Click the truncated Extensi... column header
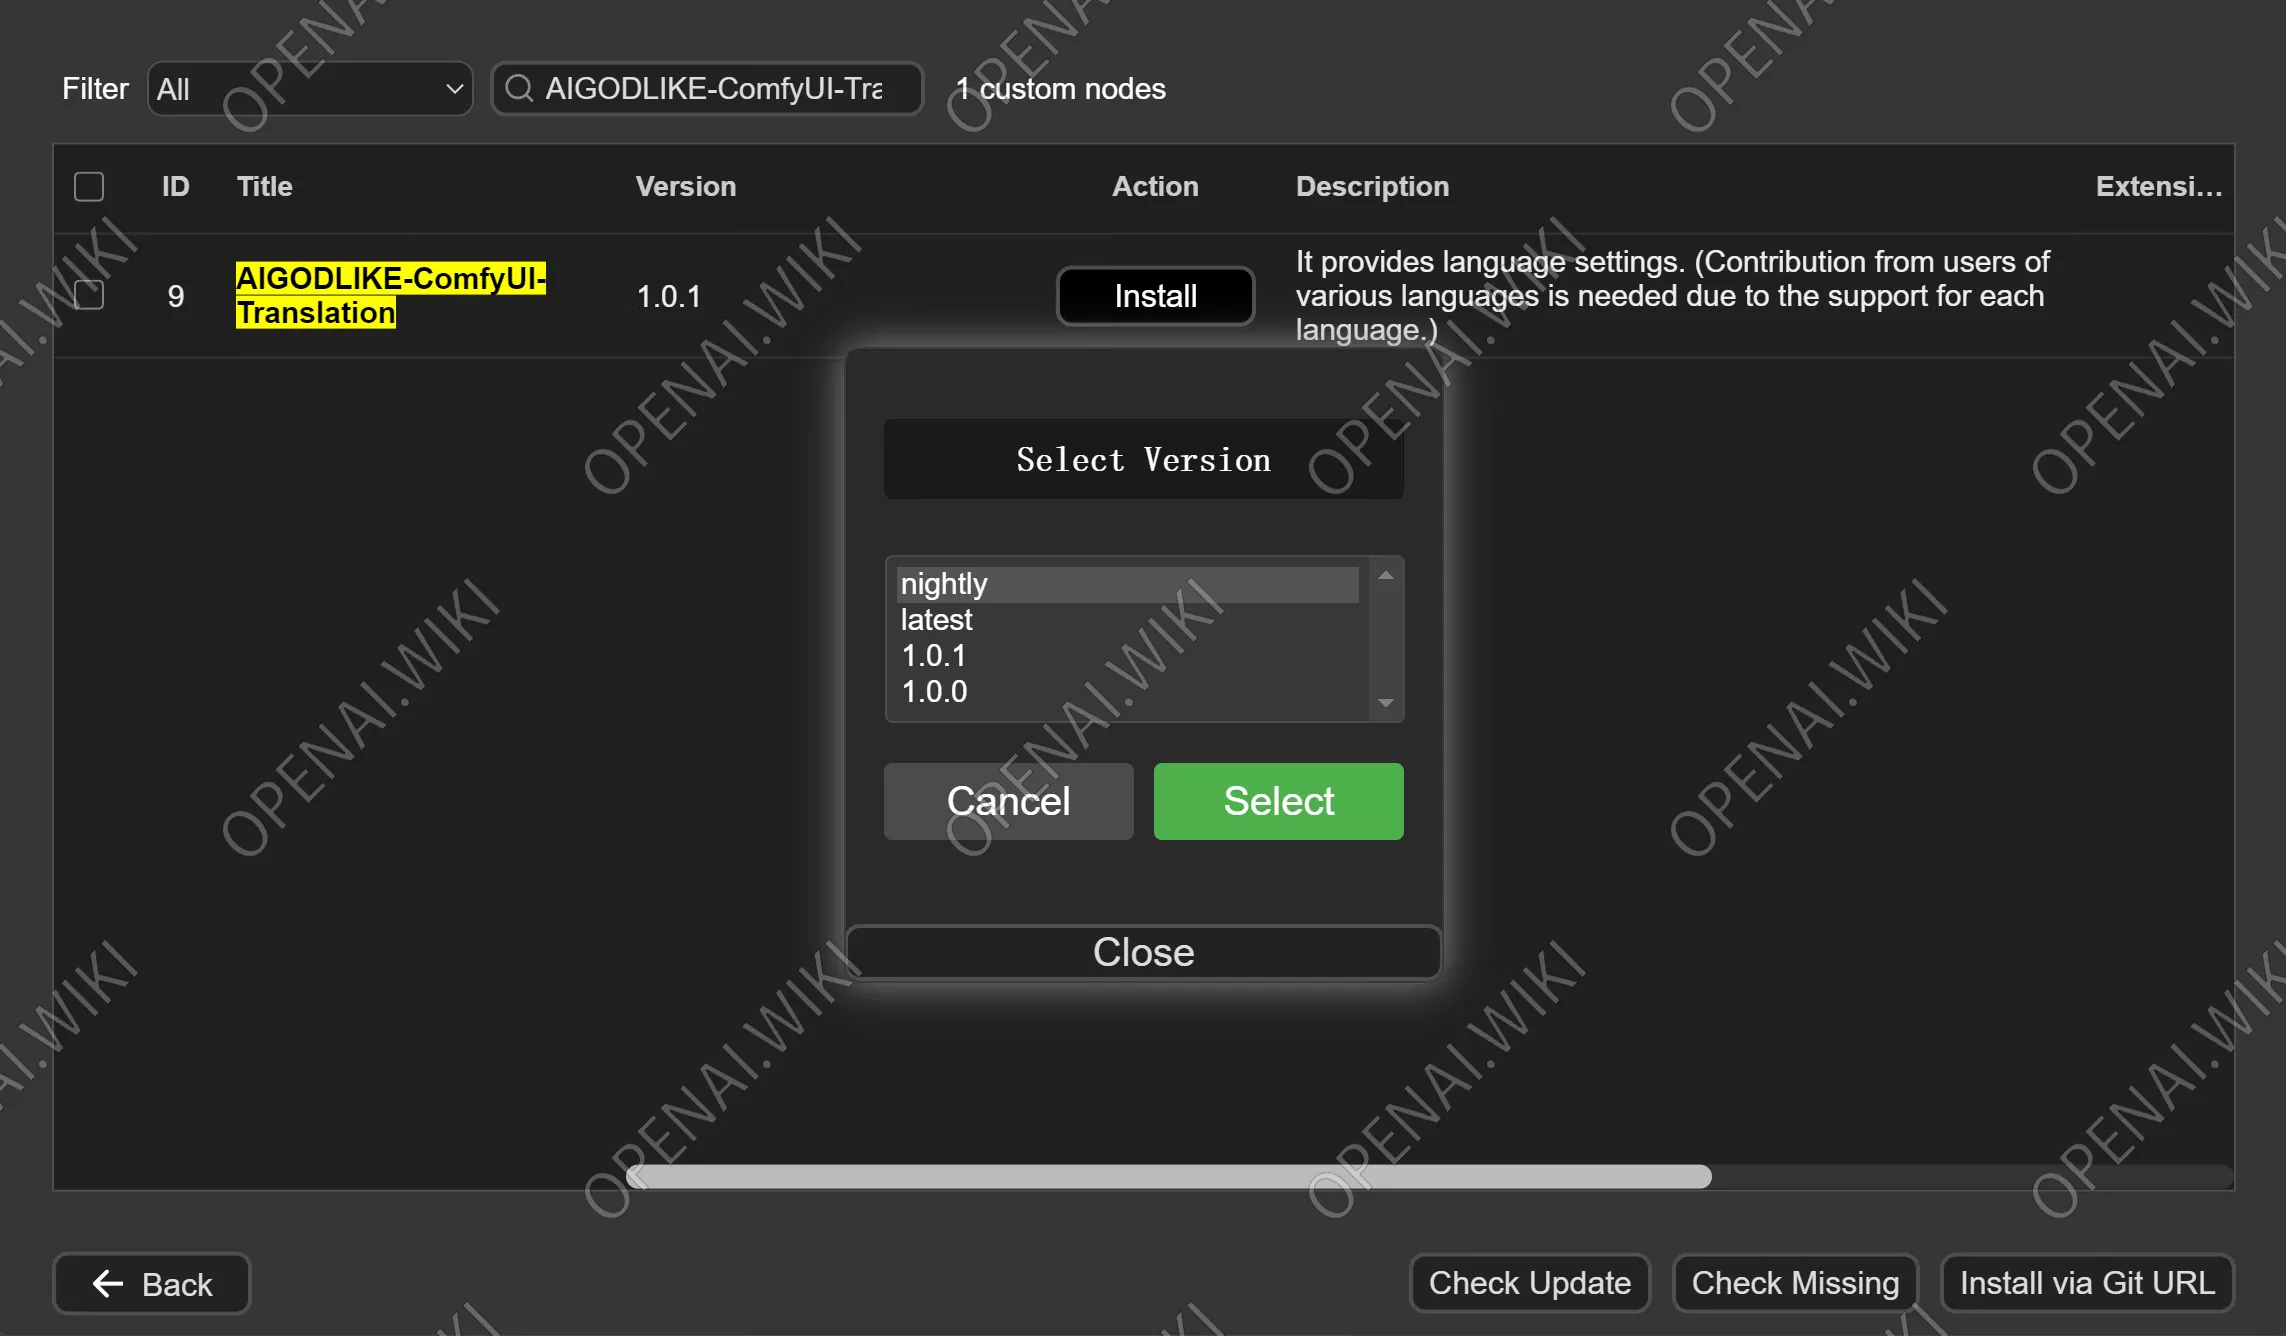The image size is (2286, 1336). click(2159, 187)
